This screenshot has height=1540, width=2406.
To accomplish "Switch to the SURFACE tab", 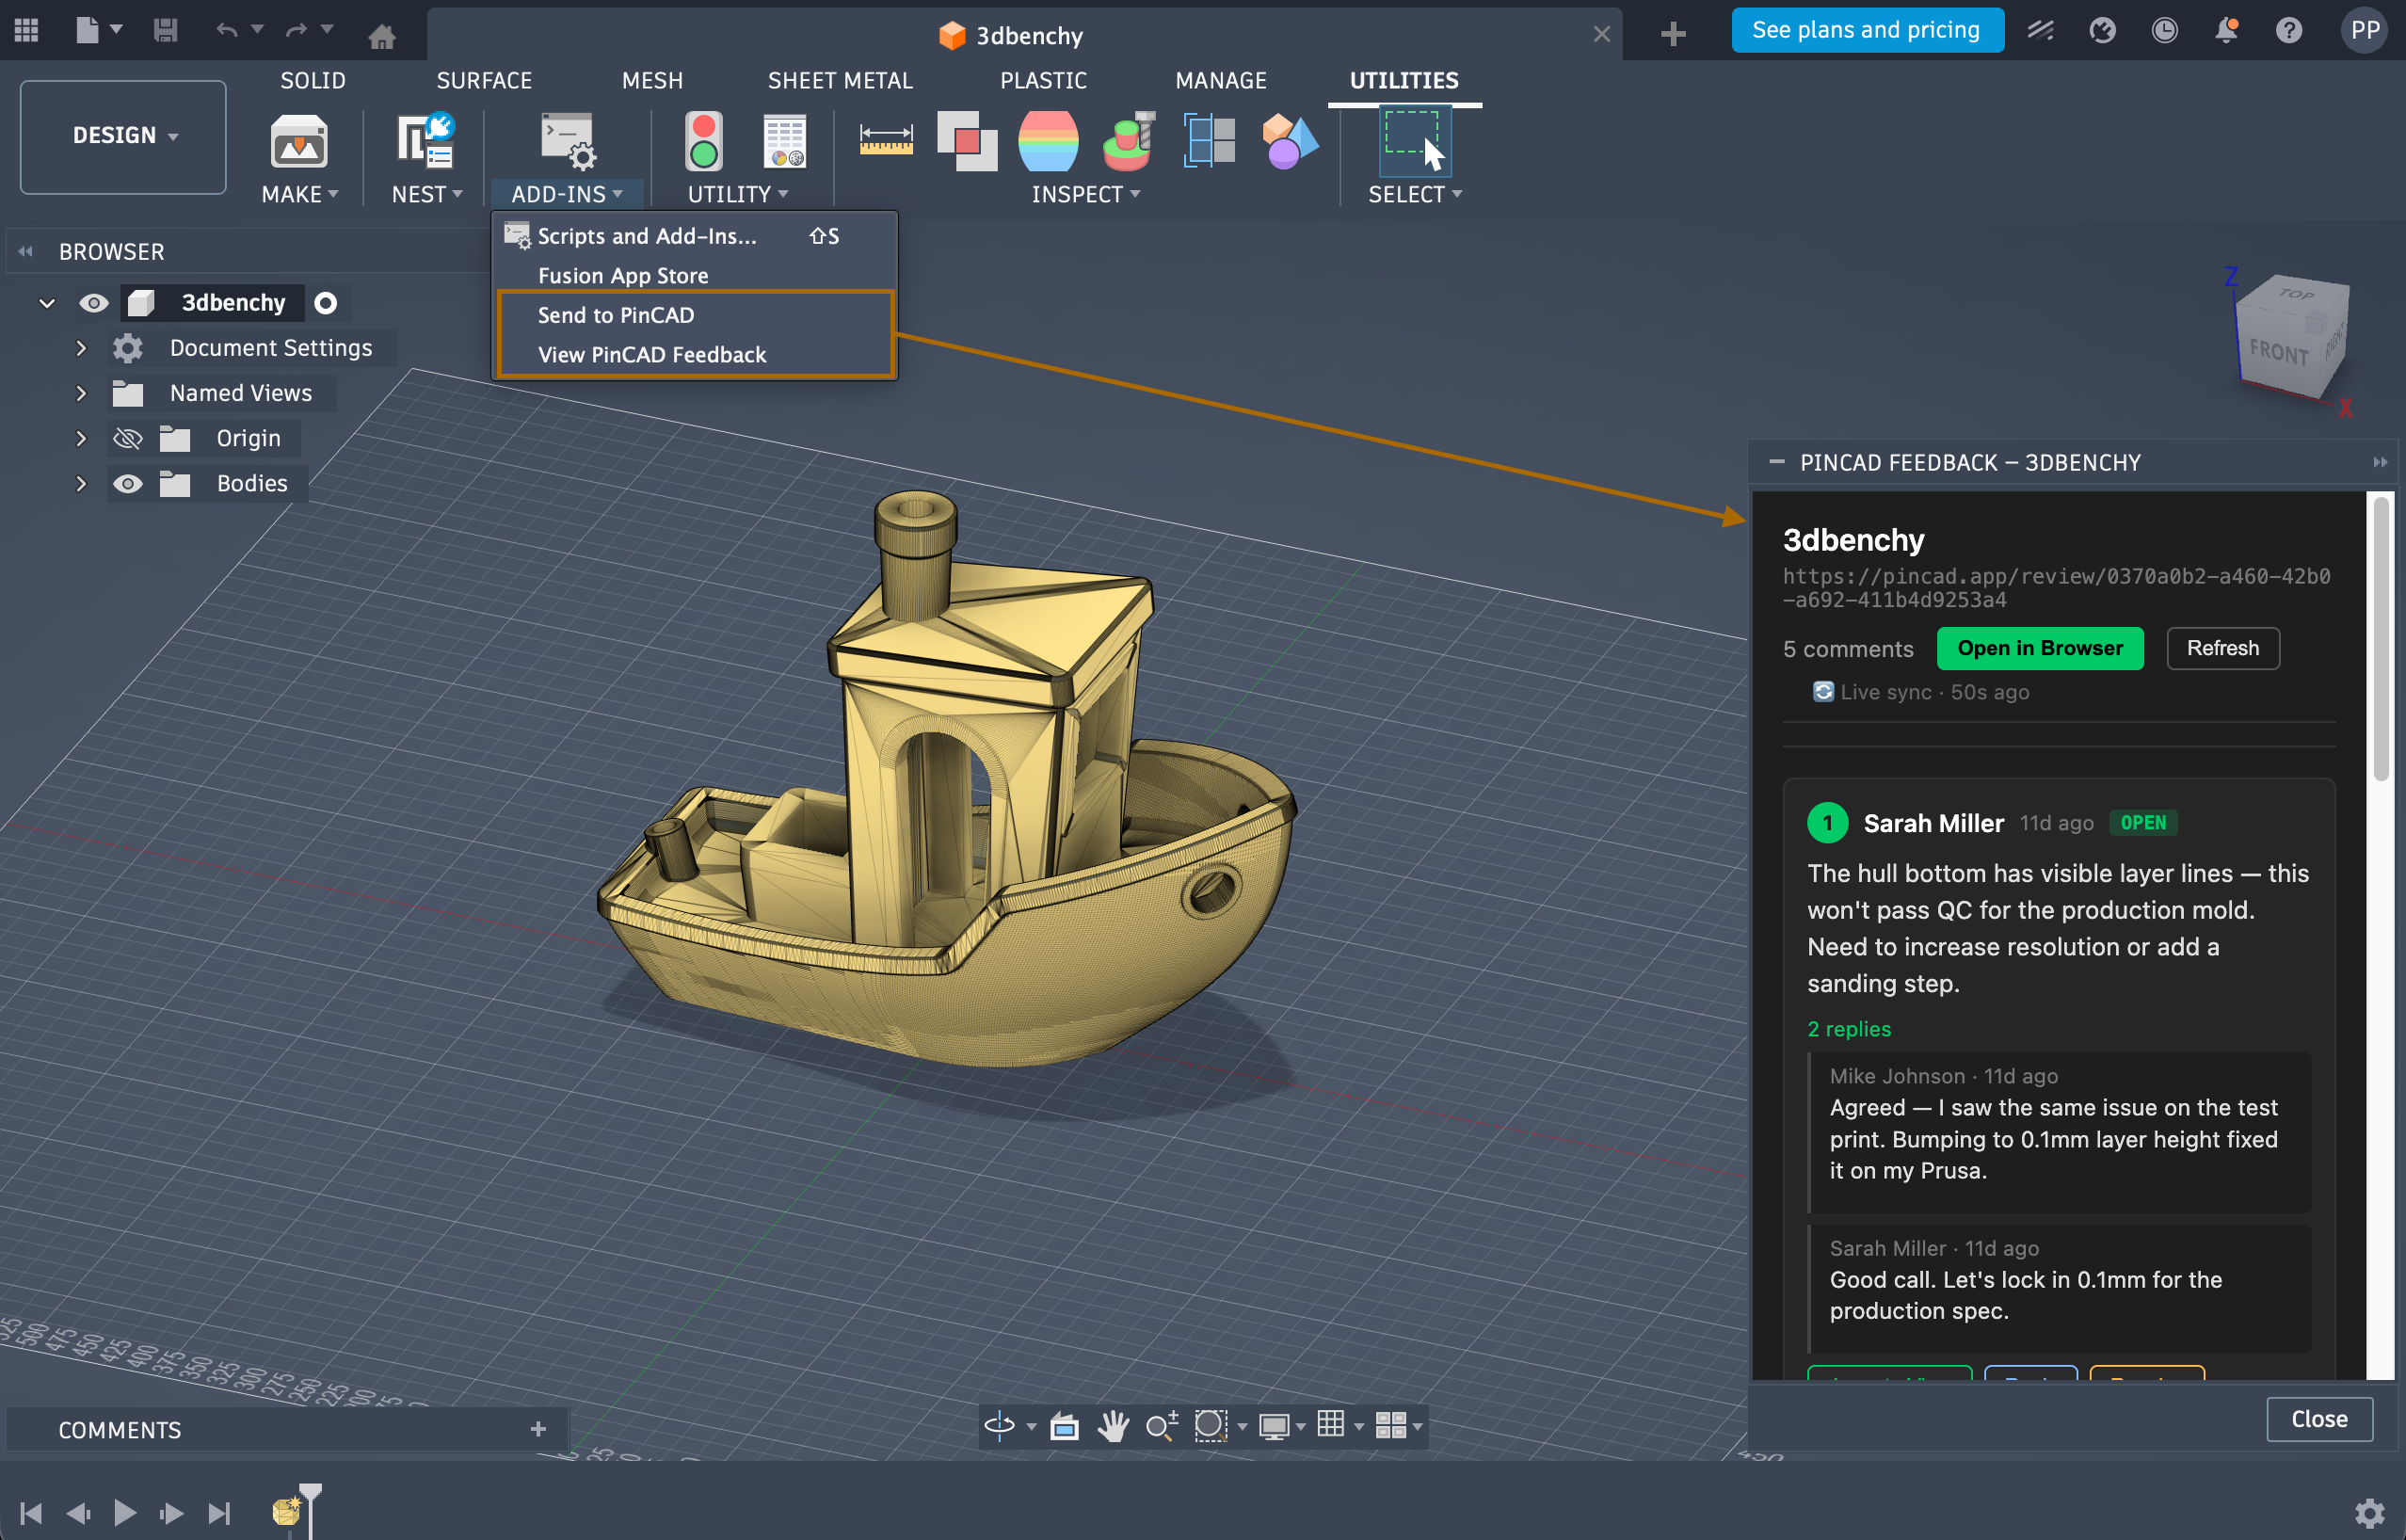I will coord(484,80).
